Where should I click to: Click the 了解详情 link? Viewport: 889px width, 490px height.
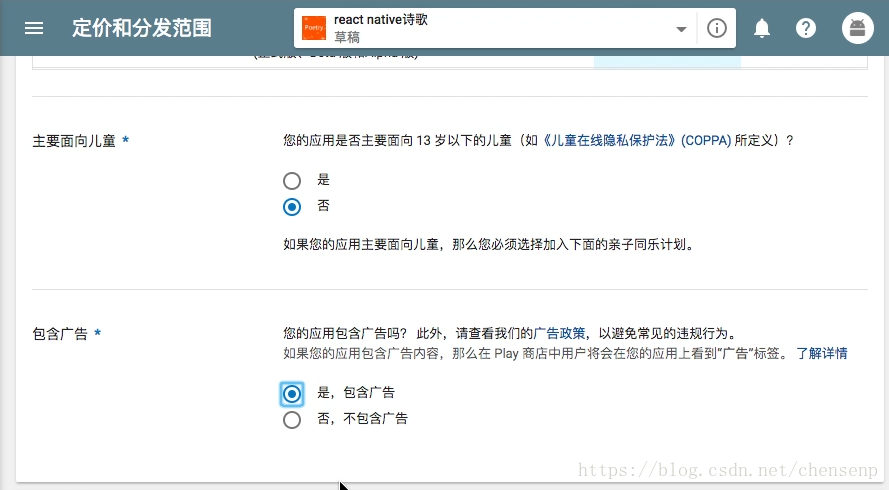point(822,353)
